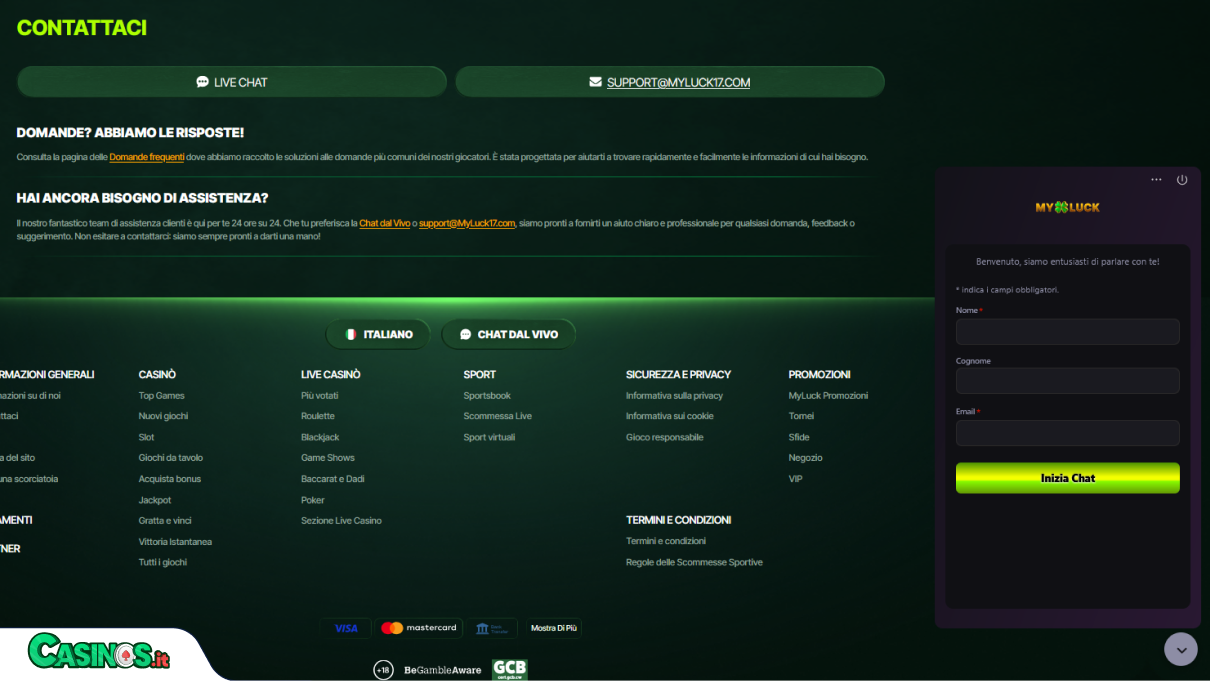Click the inline Chat dal Vivo link

(x=385, y=223)
